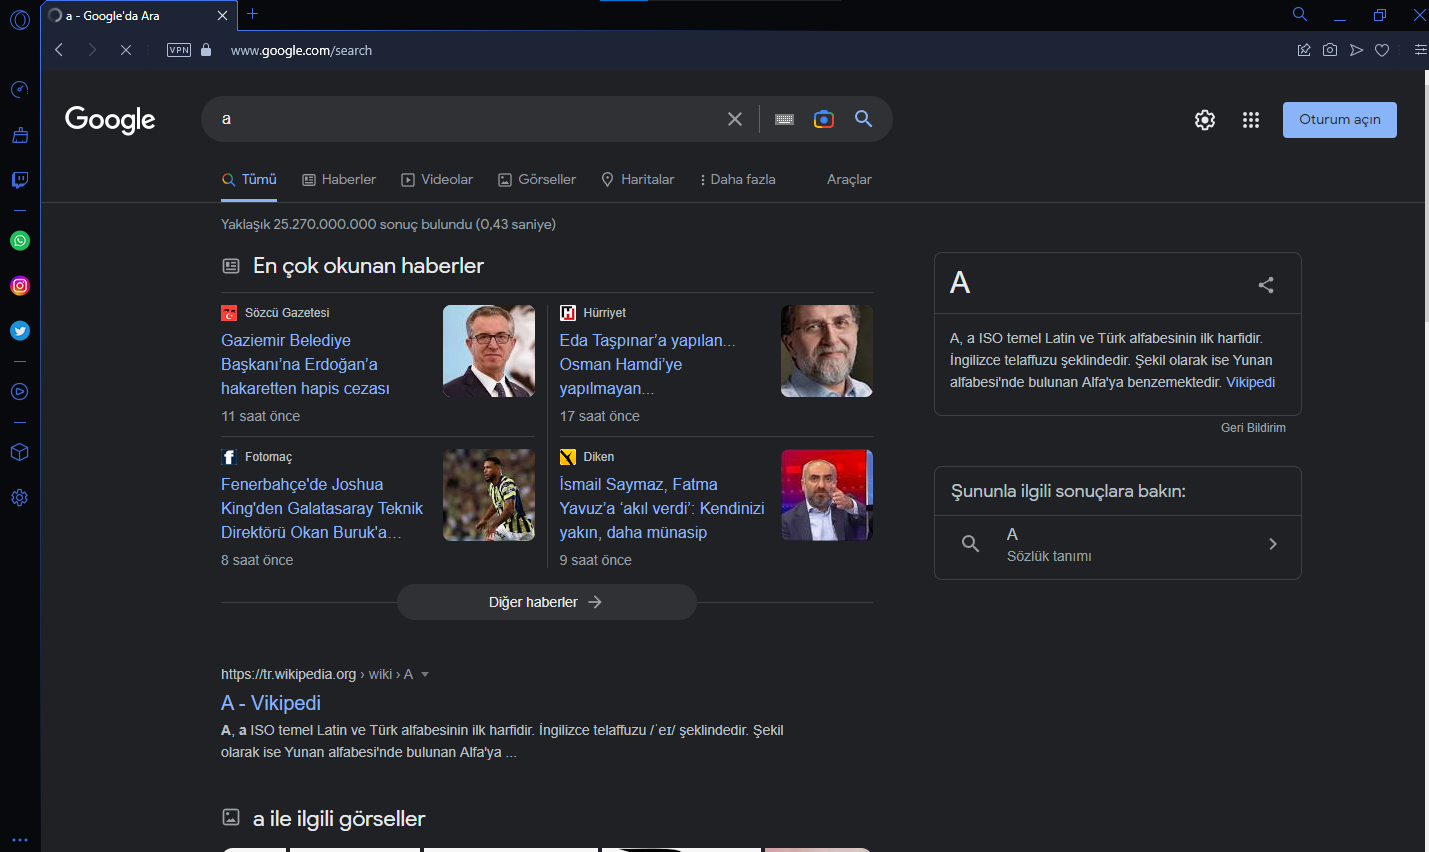Image resolution: width=1429 pixels, height=852 pixels.
Task: Open the Player icon in the sidebar
Action: 19,392
